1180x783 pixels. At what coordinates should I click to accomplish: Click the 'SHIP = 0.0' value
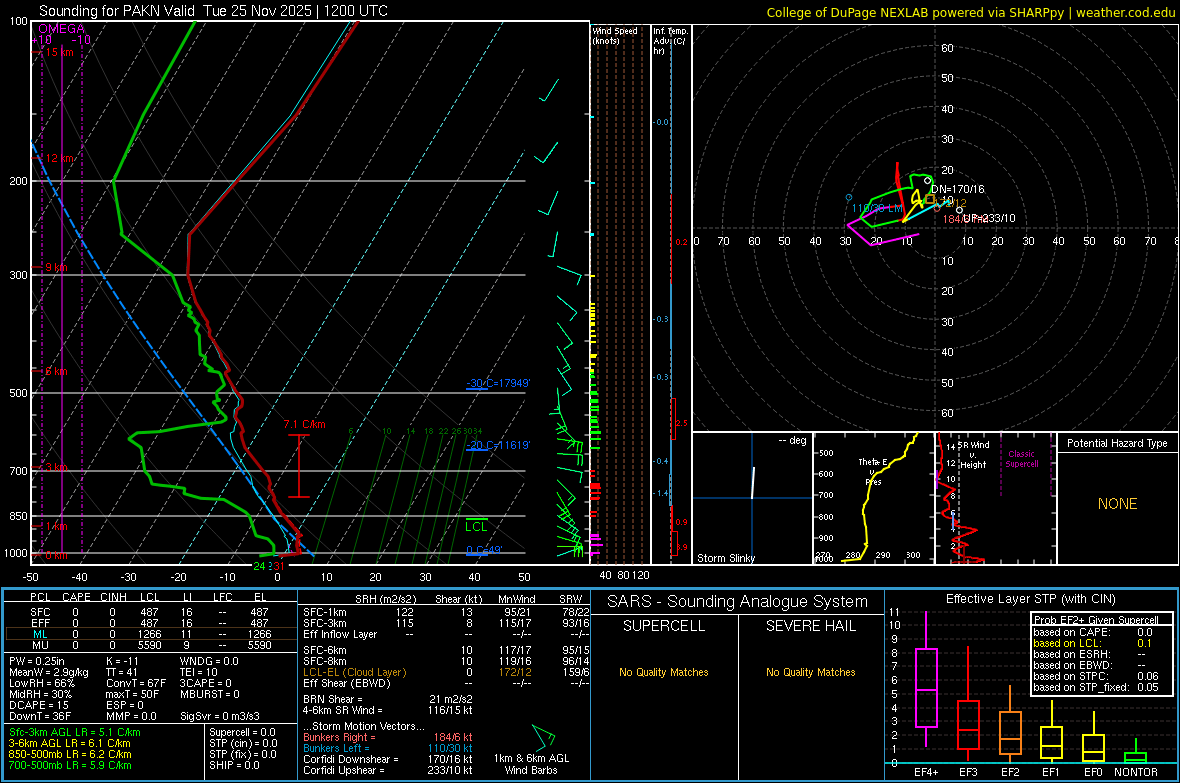tap(234, 765)
